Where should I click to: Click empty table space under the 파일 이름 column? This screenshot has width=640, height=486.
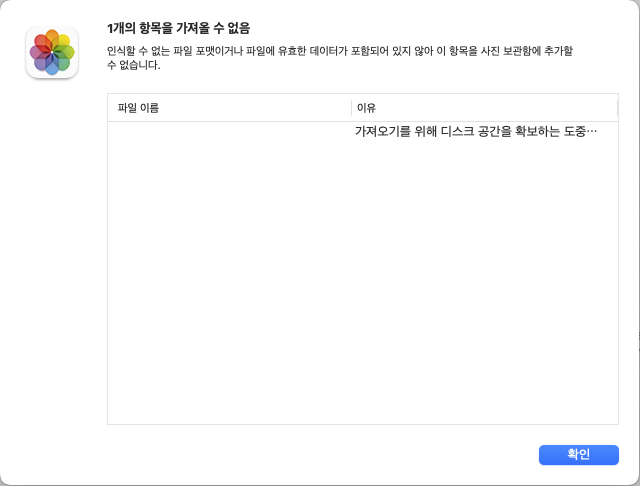coord(228,280)
